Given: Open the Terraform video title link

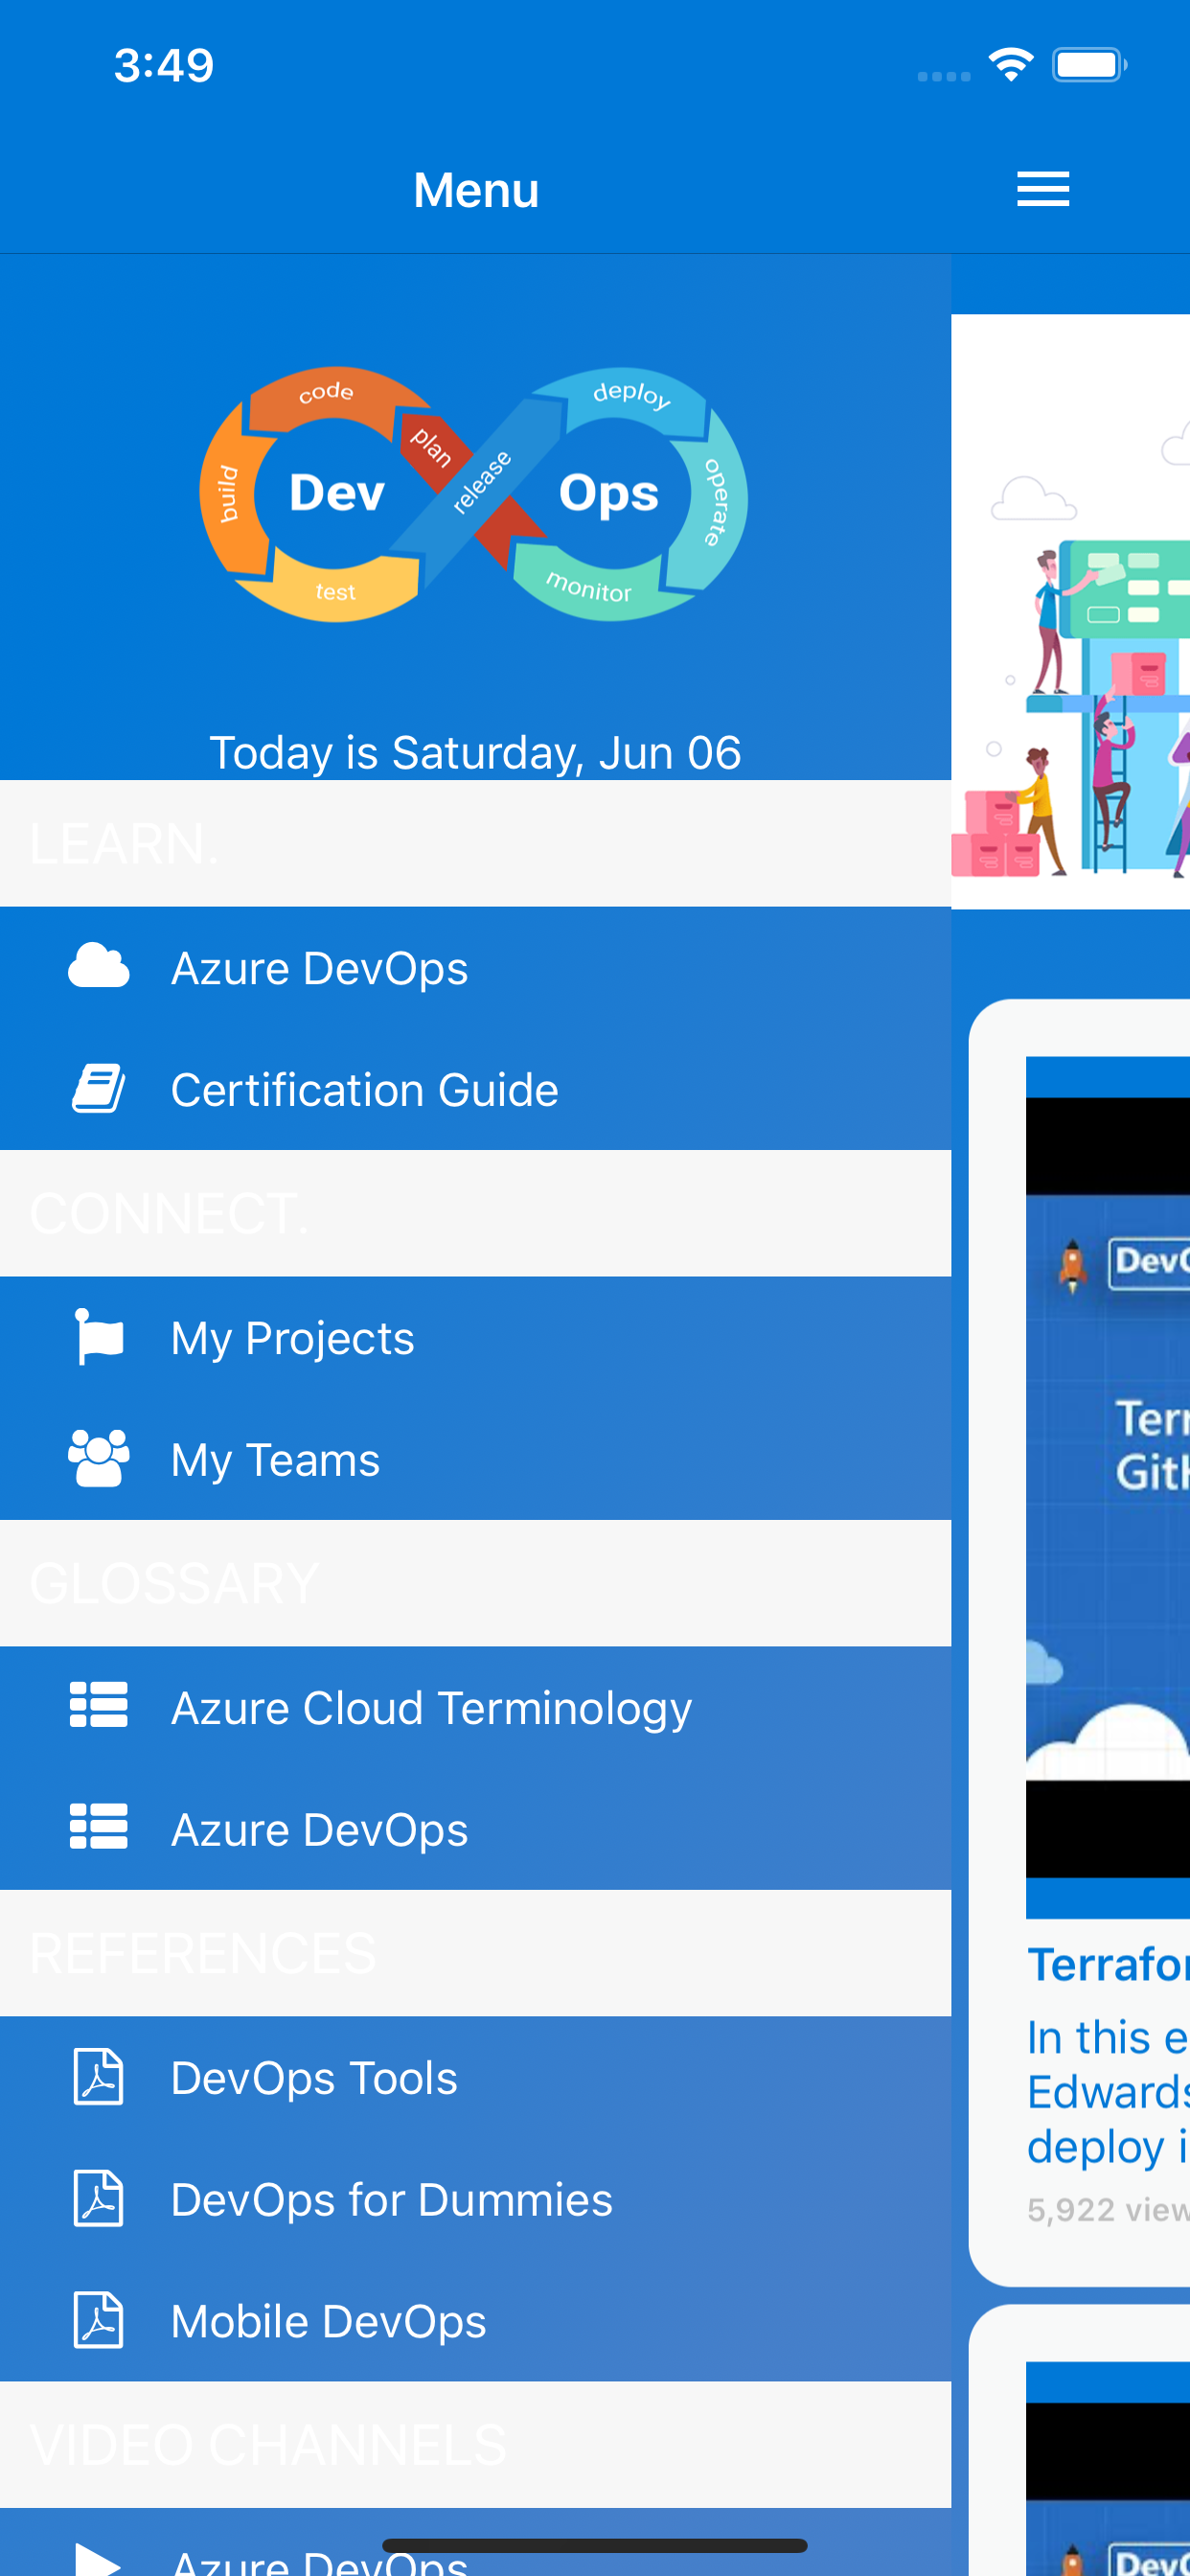Looking at the screenshot, I should (x=1108, y=1964).
